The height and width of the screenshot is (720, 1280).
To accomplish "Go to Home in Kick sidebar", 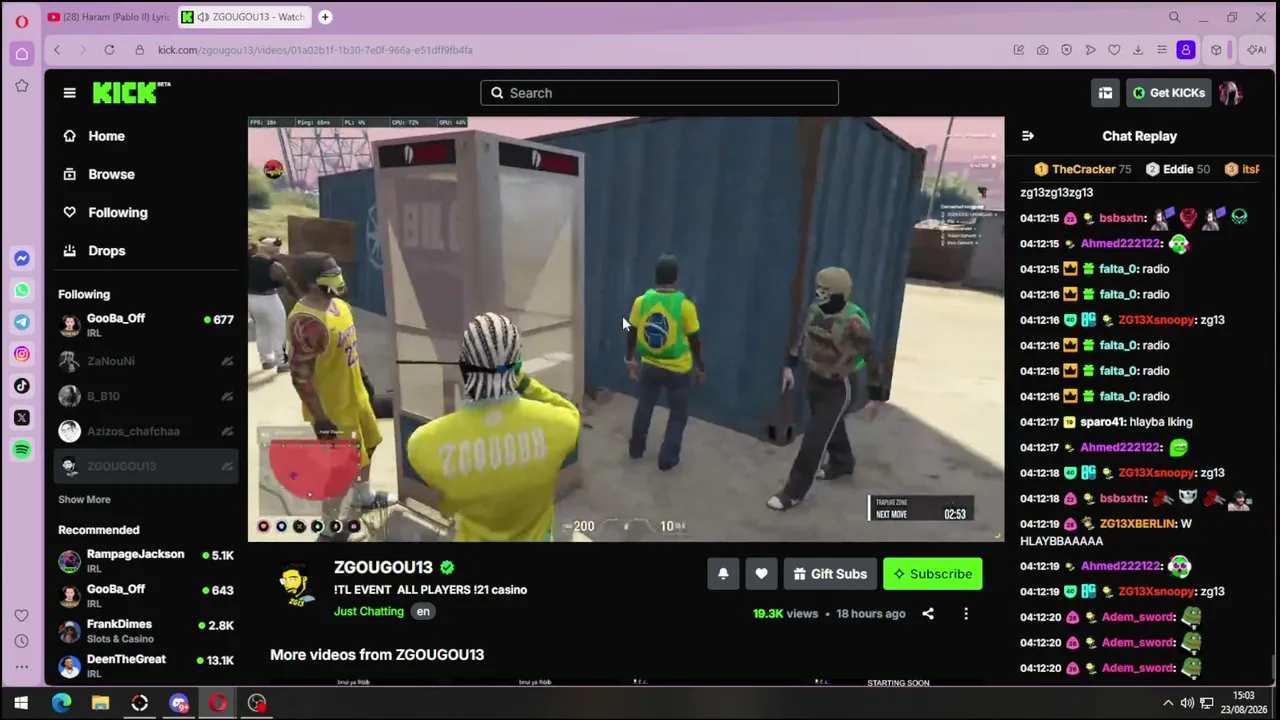I will [x=106, y=136].
